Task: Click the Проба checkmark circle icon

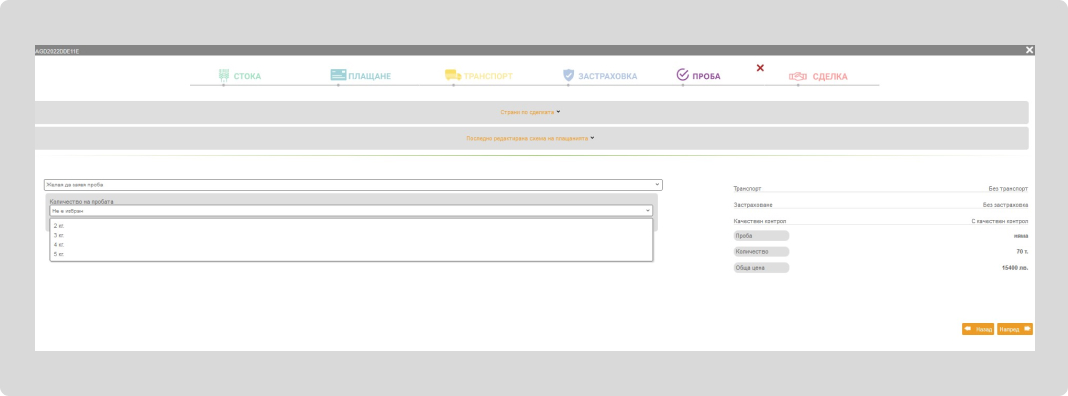Action: (682, 75)
